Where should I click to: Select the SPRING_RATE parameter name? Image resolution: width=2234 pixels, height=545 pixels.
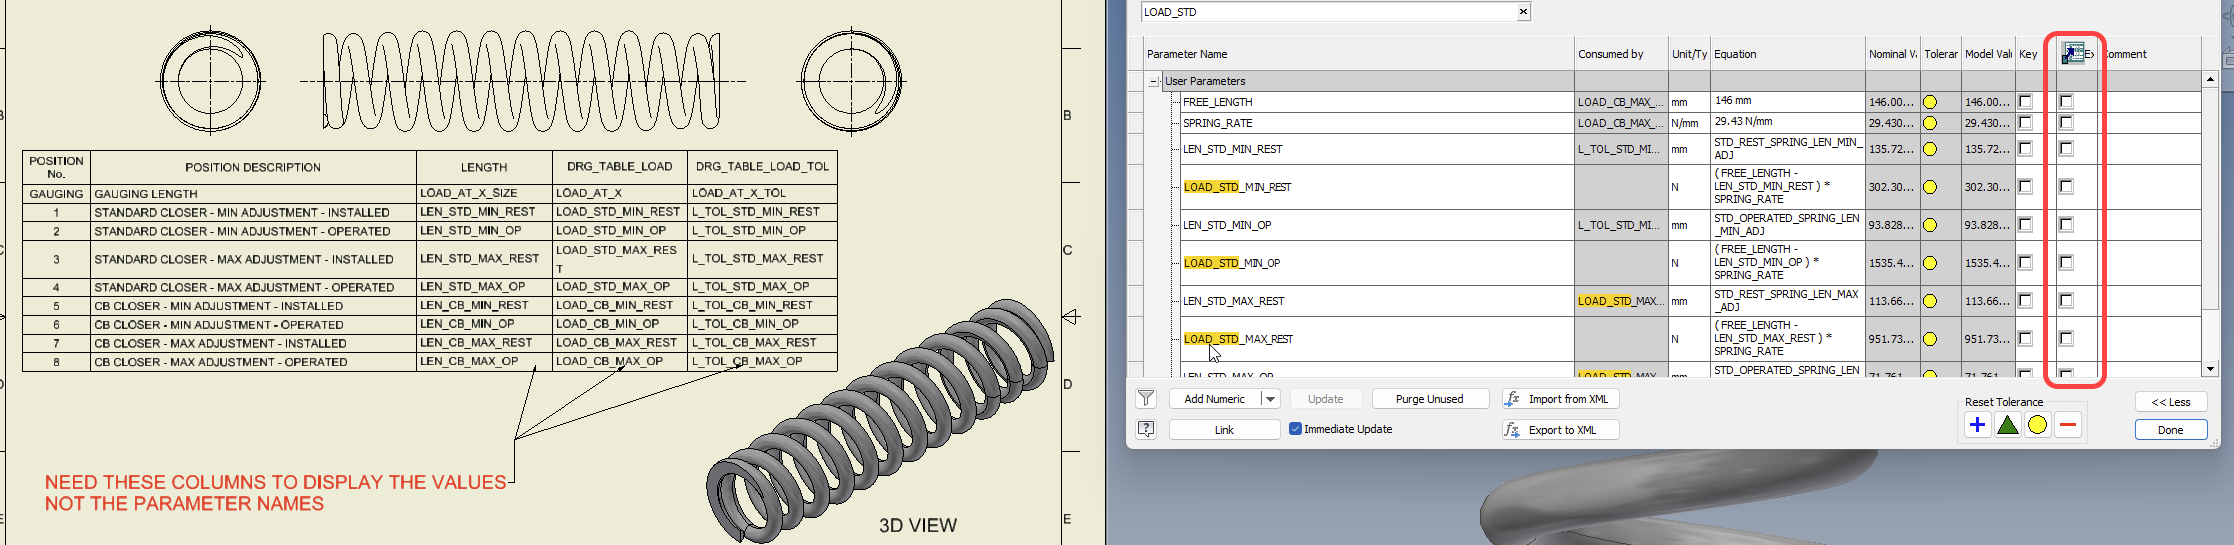pos(1217,123)
